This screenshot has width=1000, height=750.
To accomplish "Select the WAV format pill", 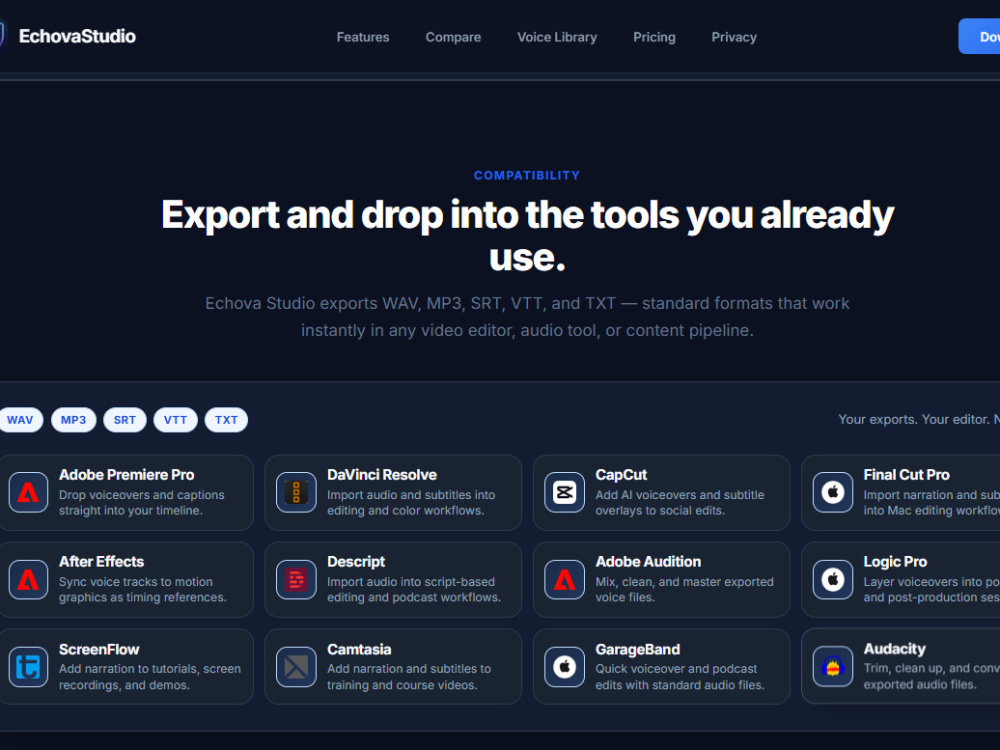I will [x=20, y=420].
